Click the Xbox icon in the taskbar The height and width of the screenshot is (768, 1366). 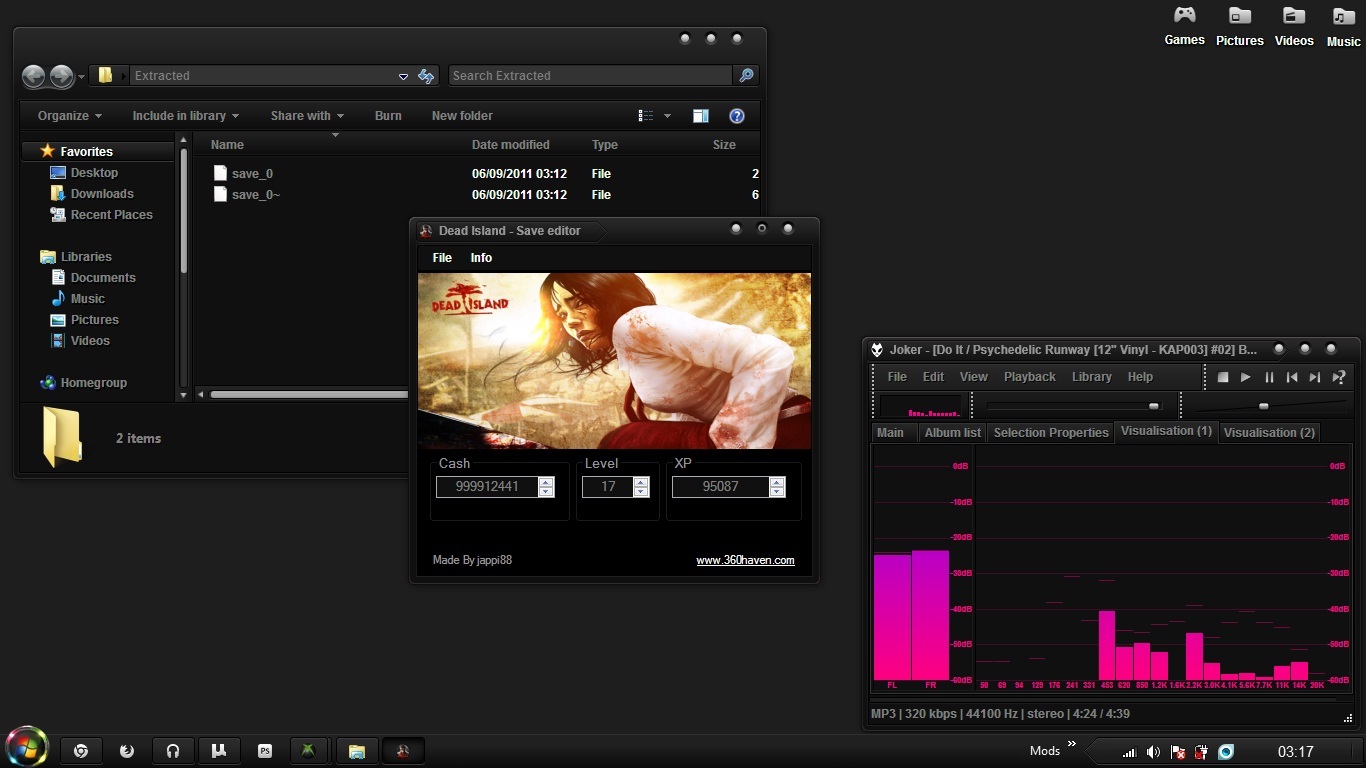(x=309, y=751)
